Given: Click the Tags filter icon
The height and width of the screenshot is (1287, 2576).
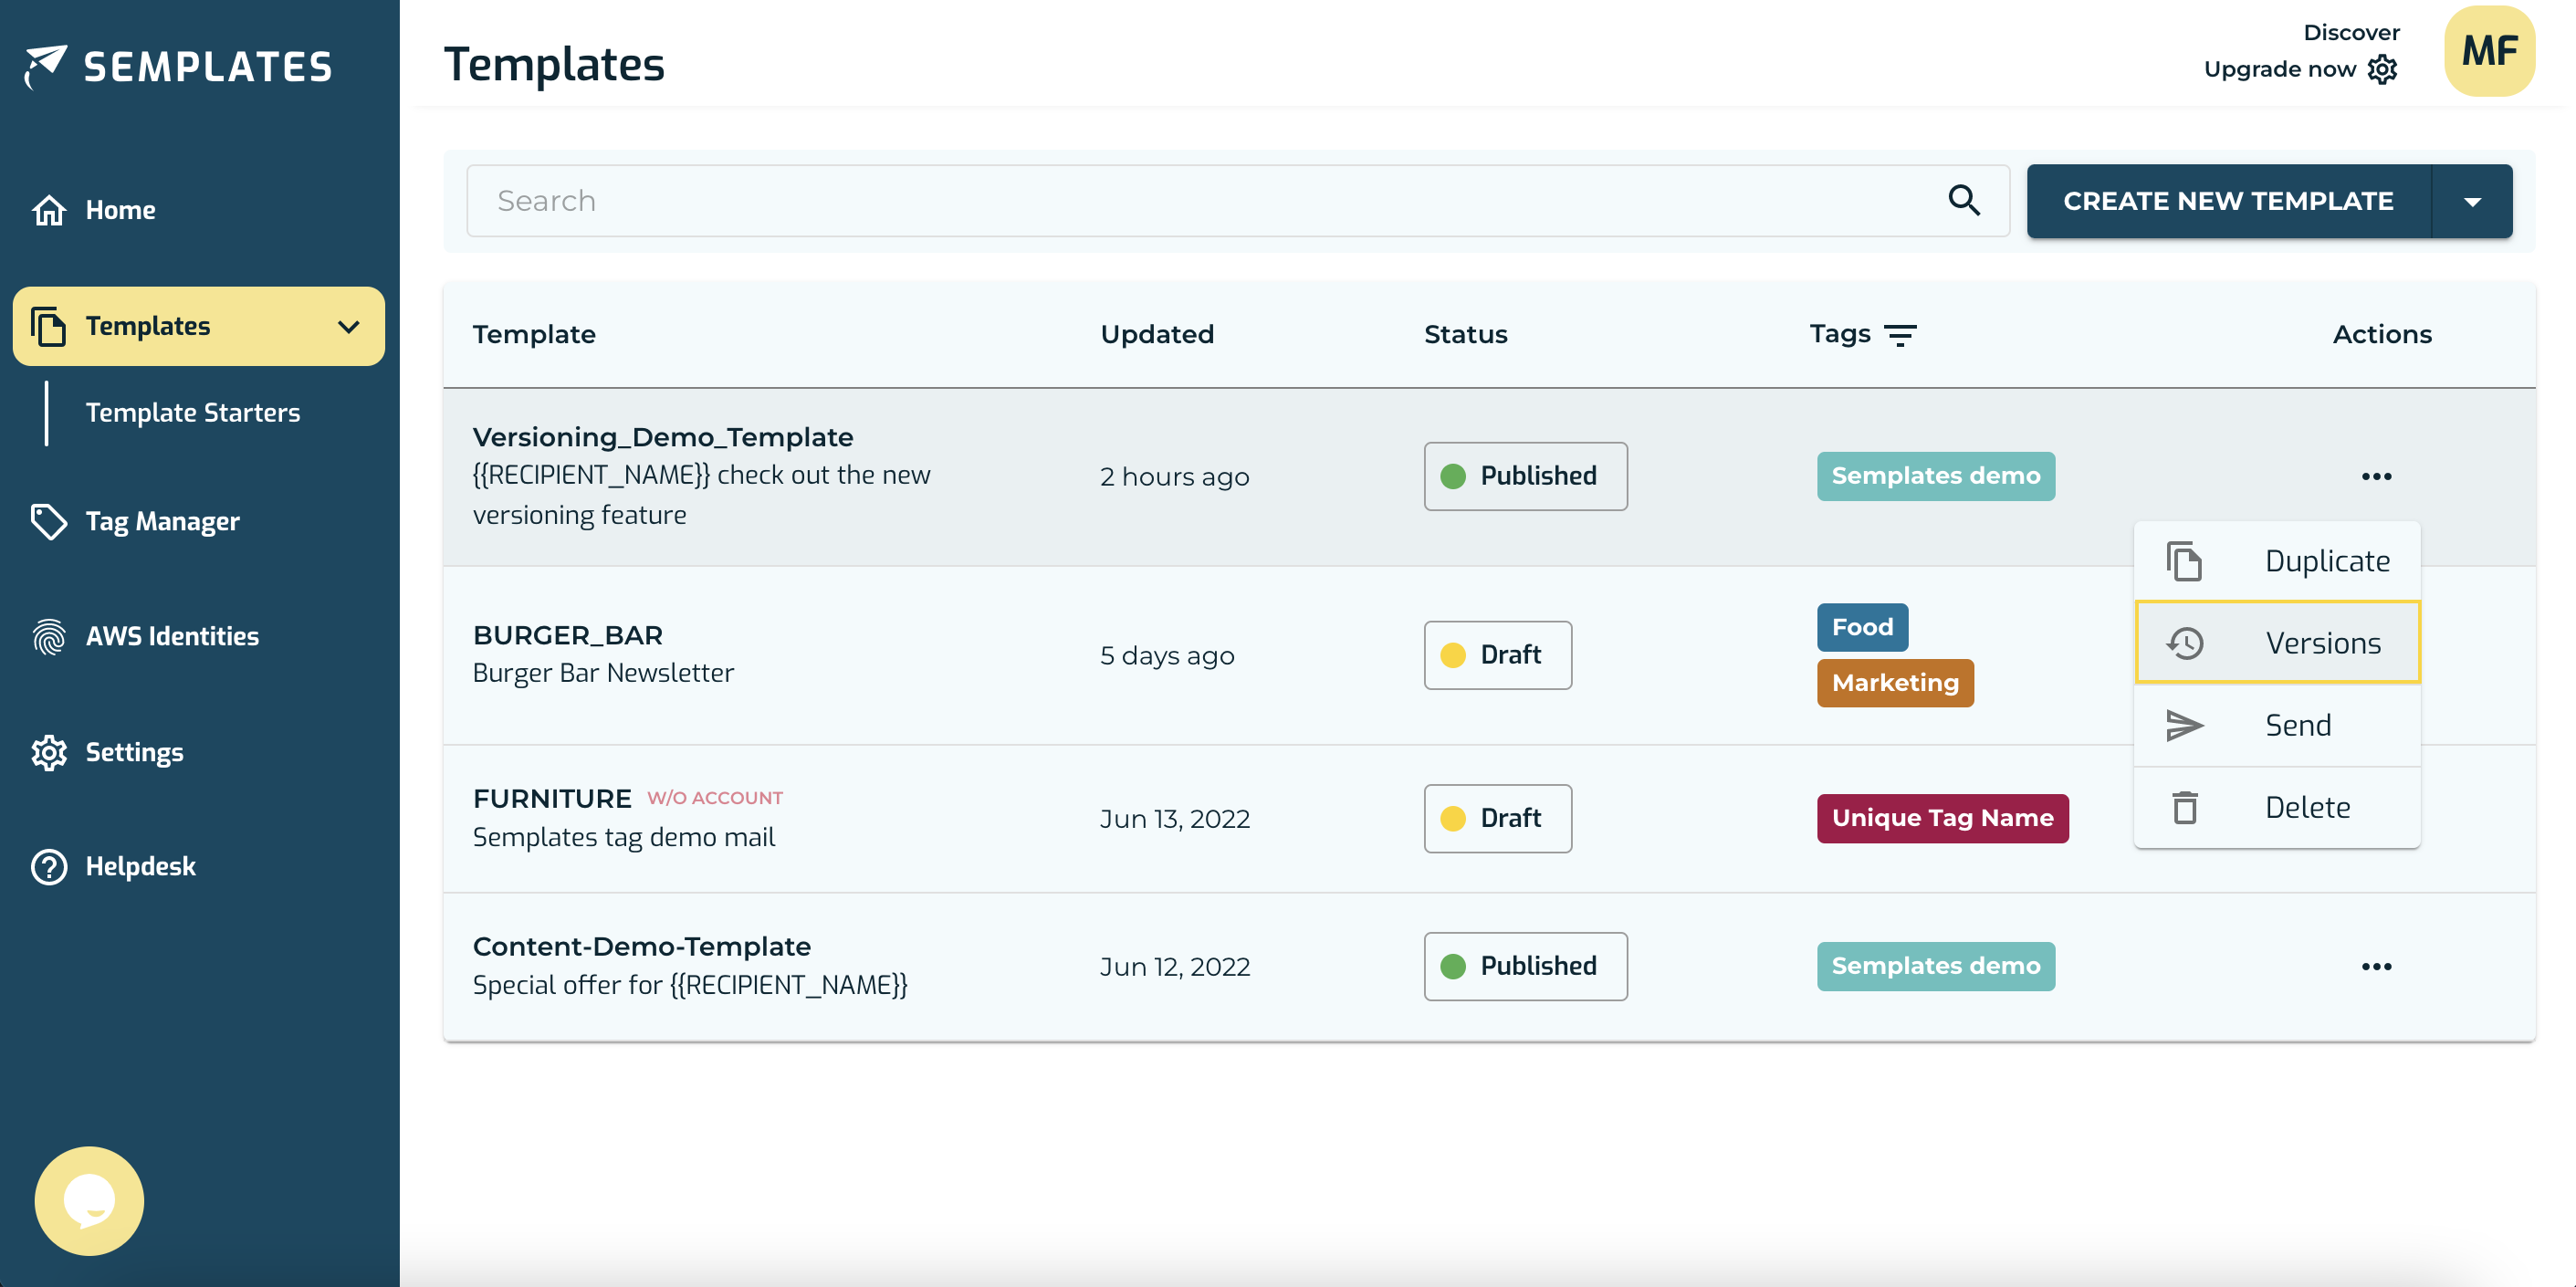Looking at the screenshot, I should coord(1899,335).
